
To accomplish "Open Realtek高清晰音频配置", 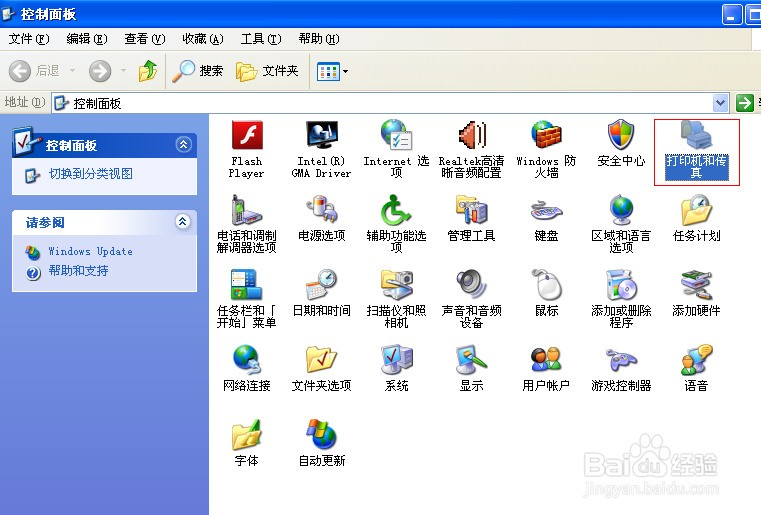I will point(471,149).
